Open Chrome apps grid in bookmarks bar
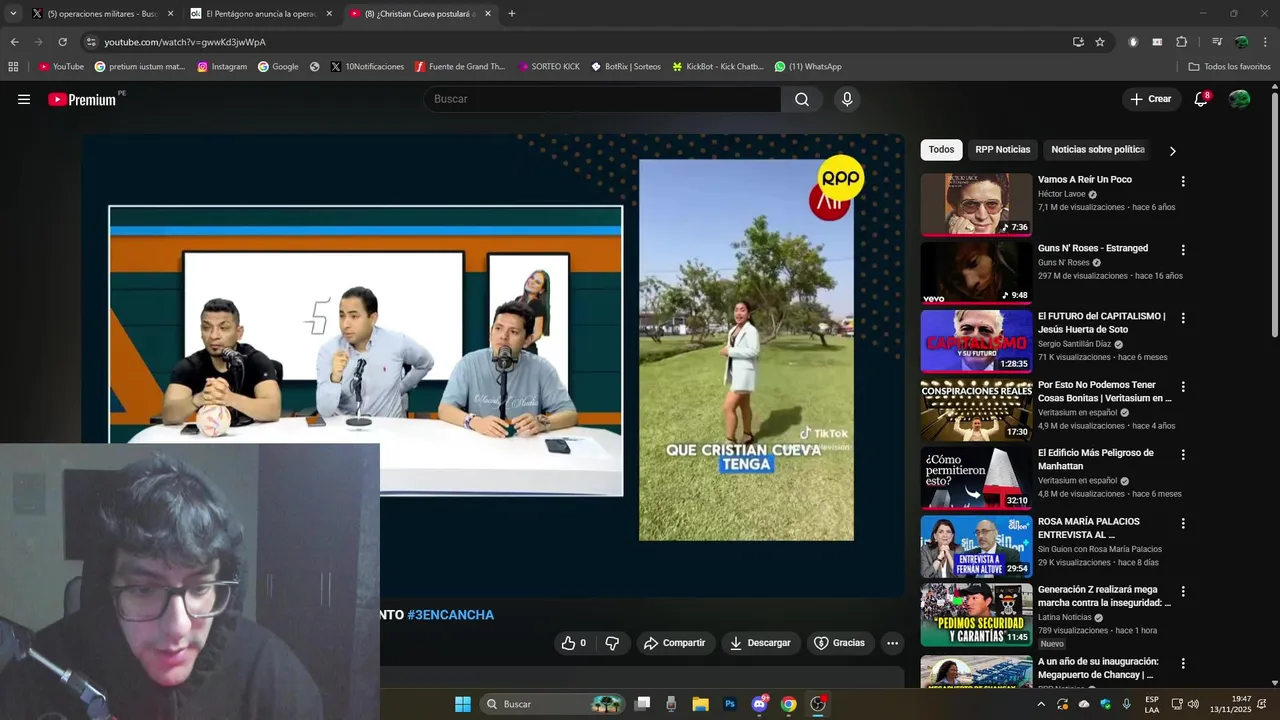This screenshot has width=1280, height=720. 13,67
